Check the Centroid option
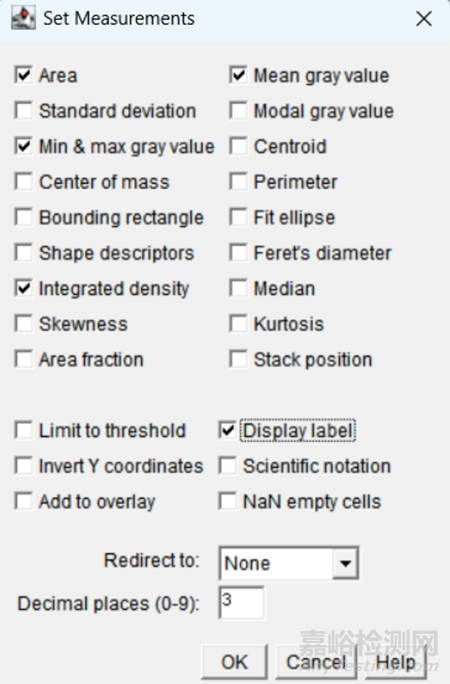Screen dimensions: 450x684 [238, 146]
